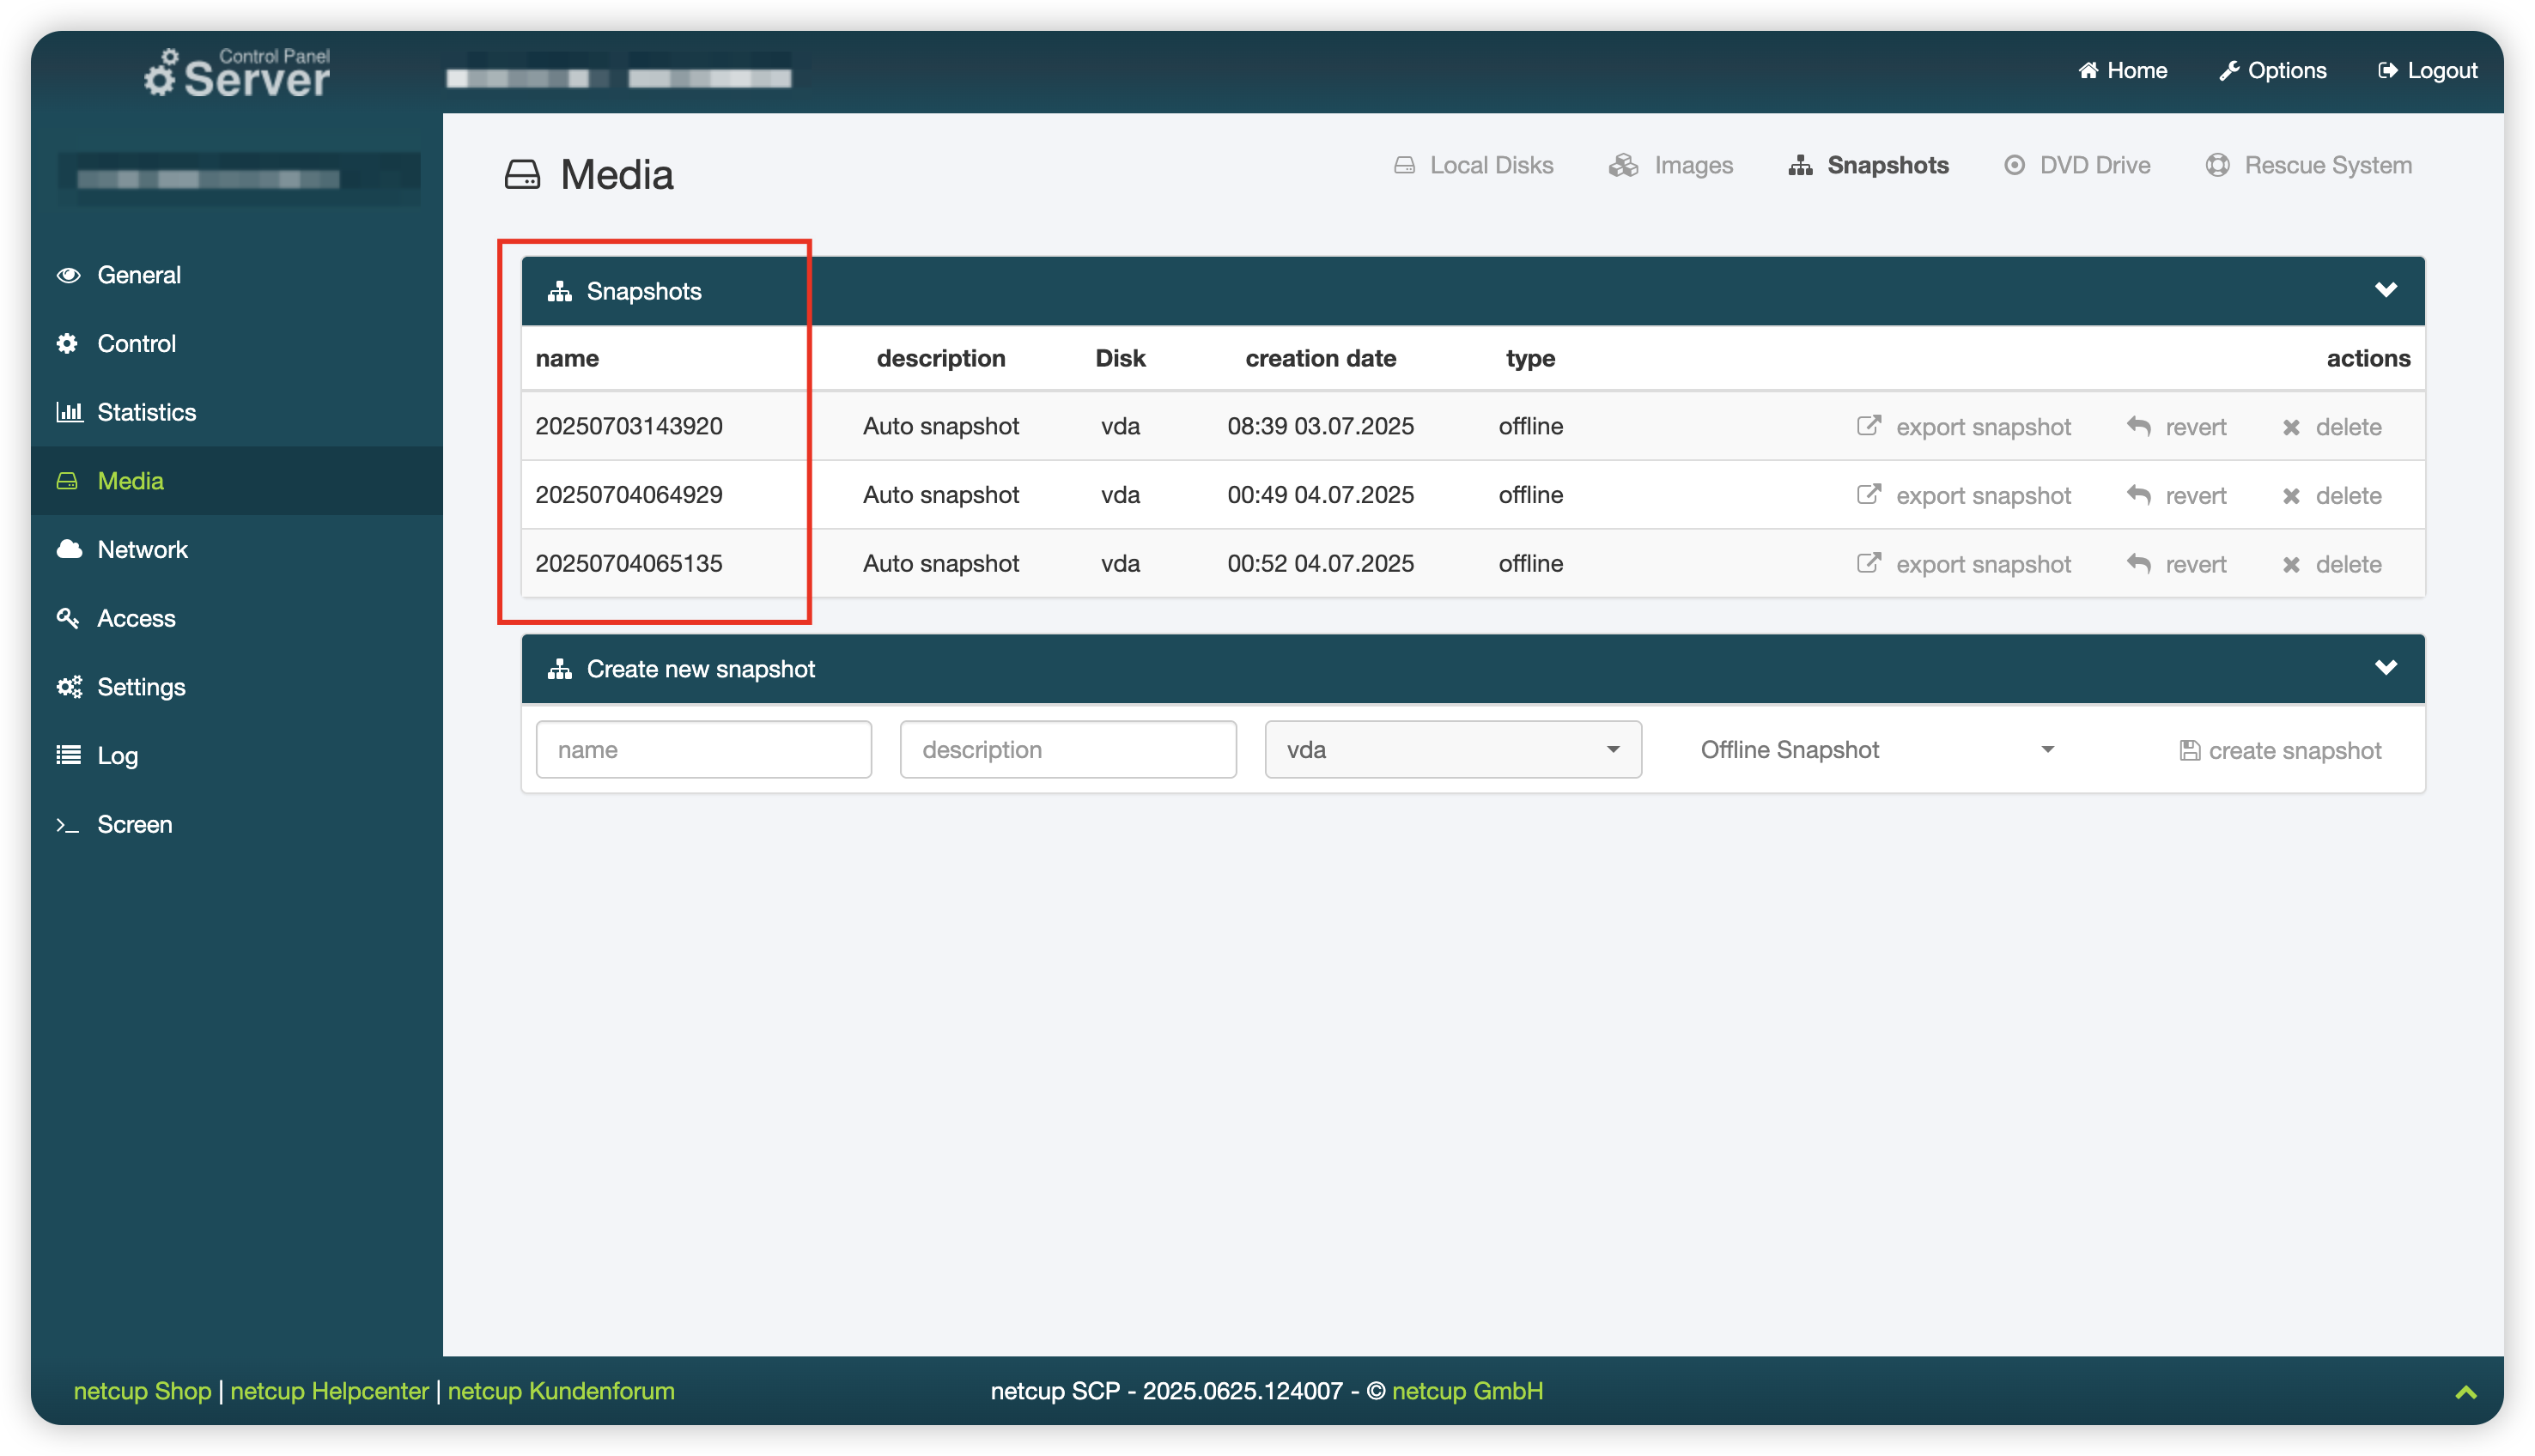Switch to the Local Disks tab
The height and width of the screenshot is (1456, 2535).
click(1473, 165)
